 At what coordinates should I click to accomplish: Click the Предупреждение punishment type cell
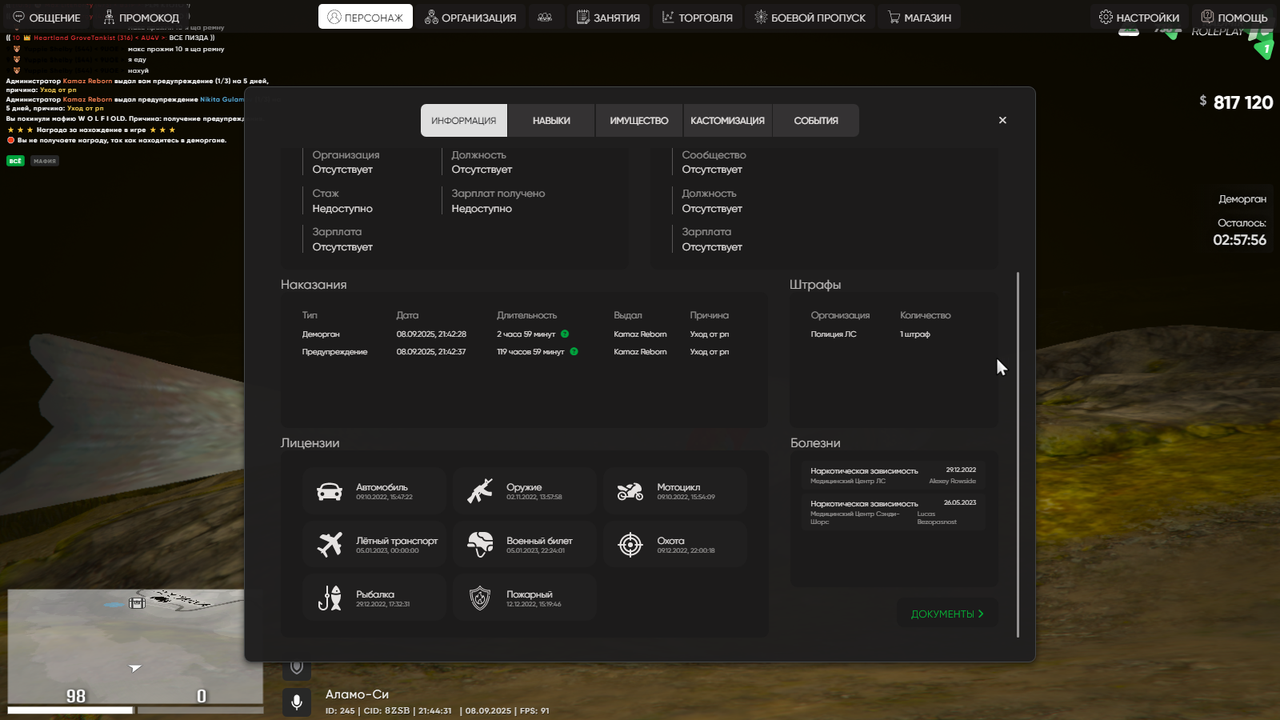[x=335, y=352]
